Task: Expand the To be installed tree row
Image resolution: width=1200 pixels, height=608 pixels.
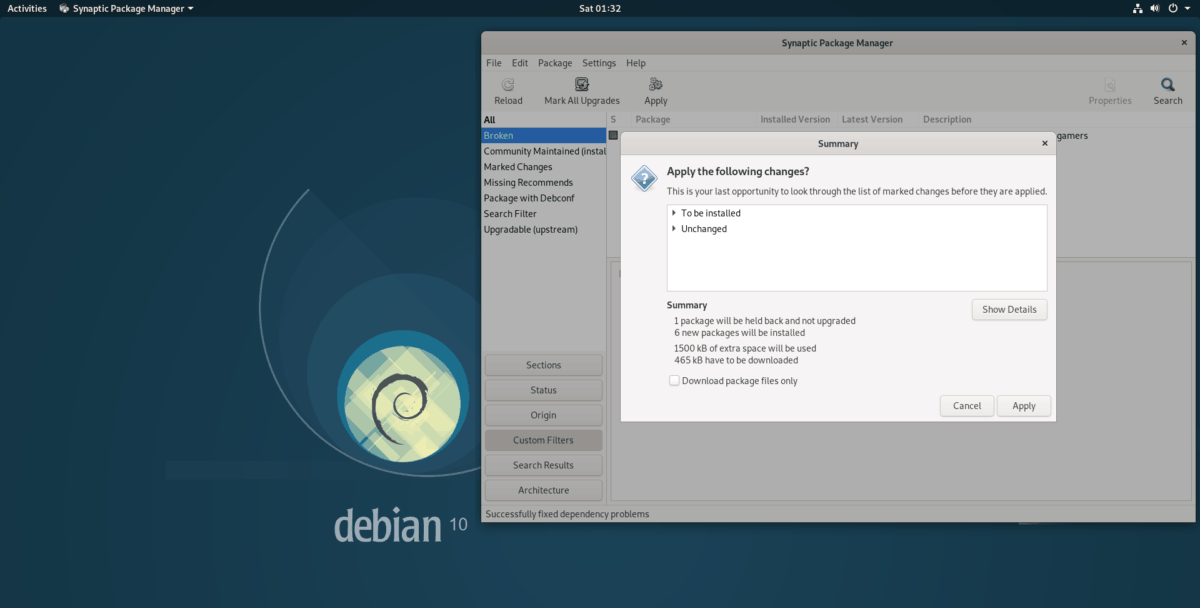Action: (x=674, y=213)
